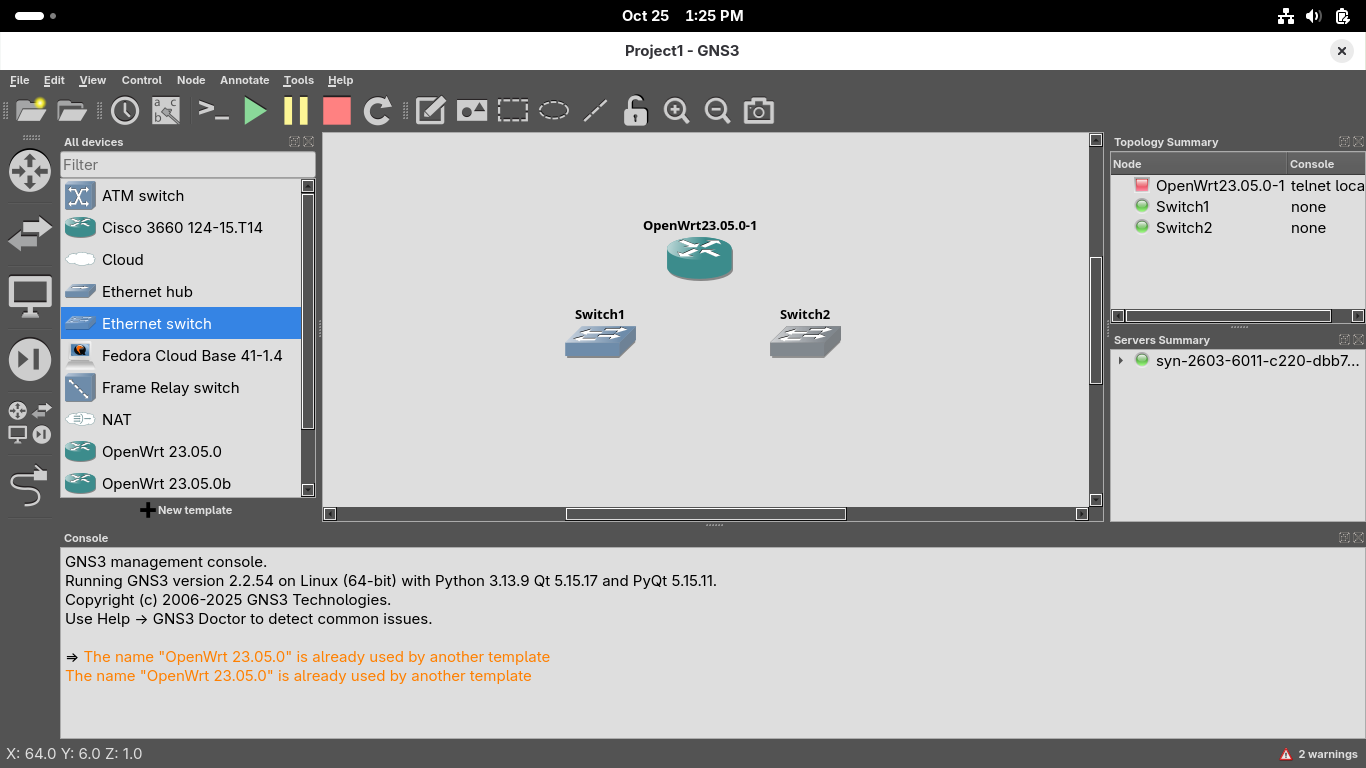Open the Tools menu
The width and height of the screenshot is (1366, 768).
[298, 80]
